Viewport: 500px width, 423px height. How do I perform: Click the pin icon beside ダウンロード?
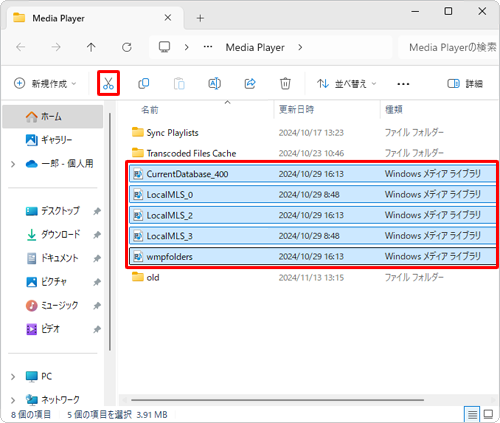pos(97,235)
